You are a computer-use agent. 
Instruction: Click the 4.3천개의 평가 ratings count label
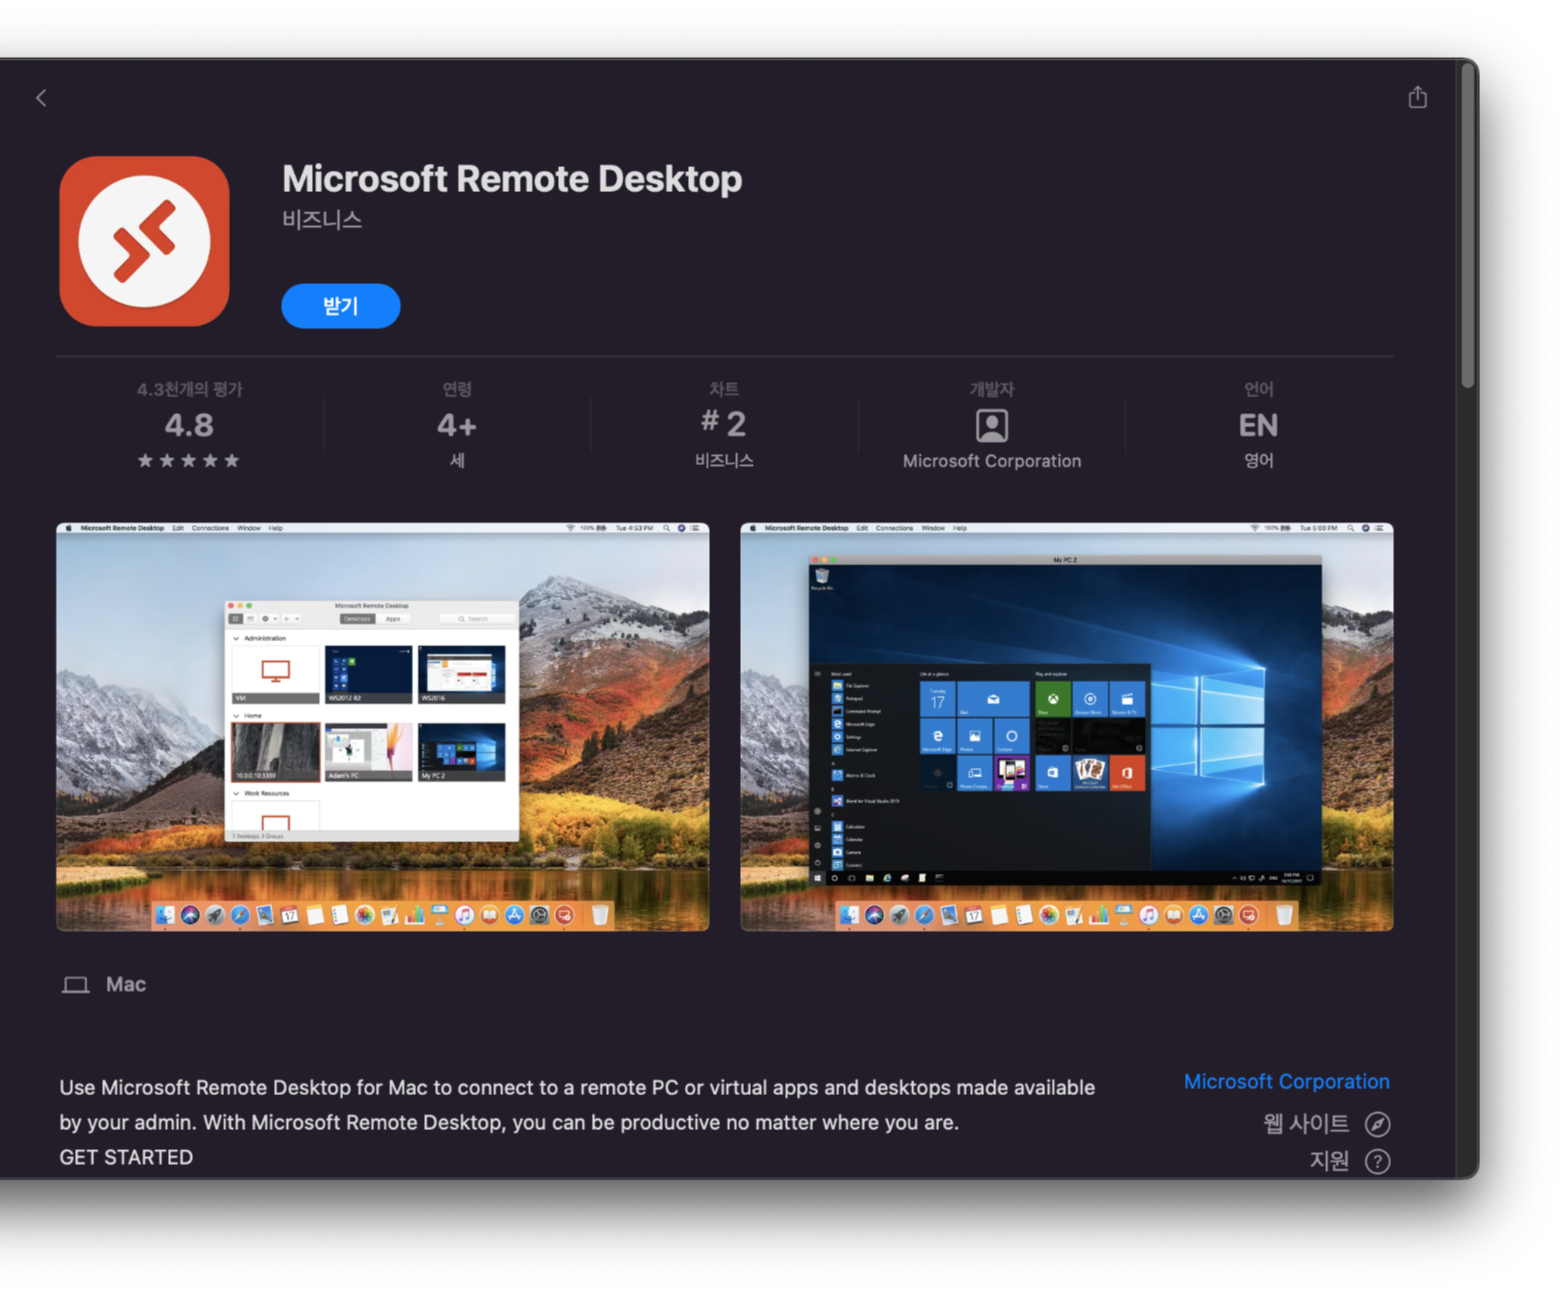coord(189,389)
